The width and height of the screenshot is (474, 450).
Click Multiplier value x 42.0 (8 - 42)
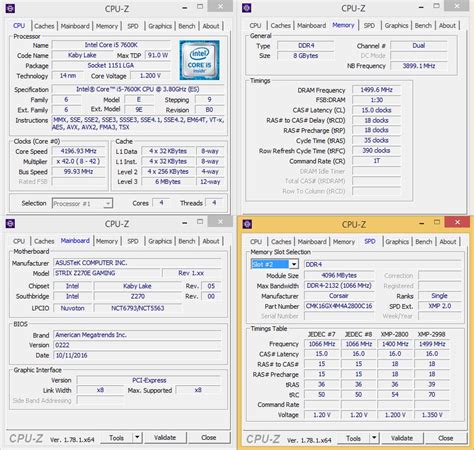[78, 162]
